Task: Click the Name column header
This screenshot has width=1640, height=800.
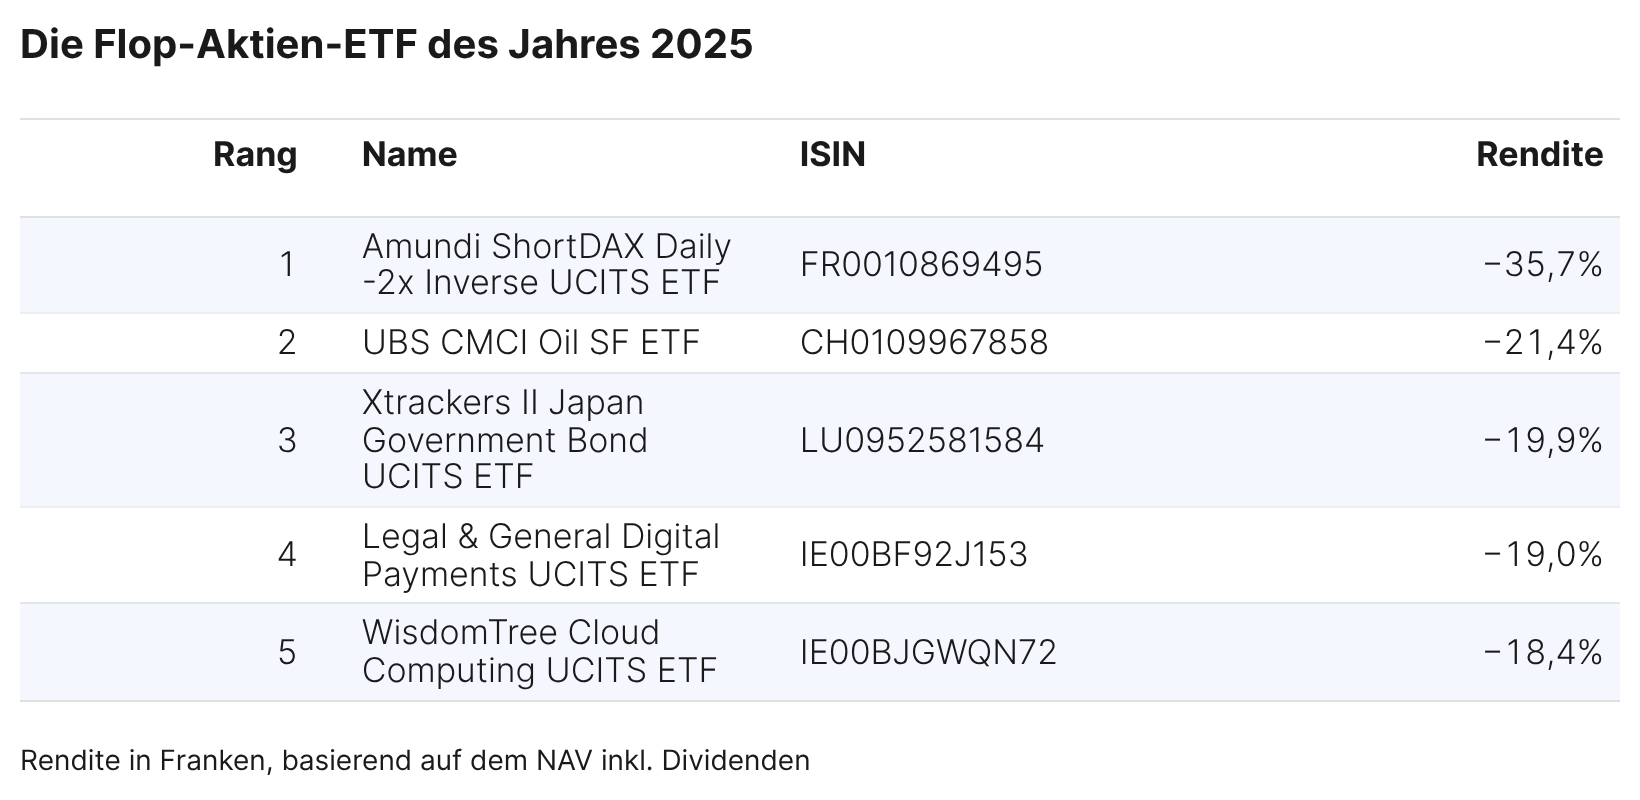Action: click(409, 155)
